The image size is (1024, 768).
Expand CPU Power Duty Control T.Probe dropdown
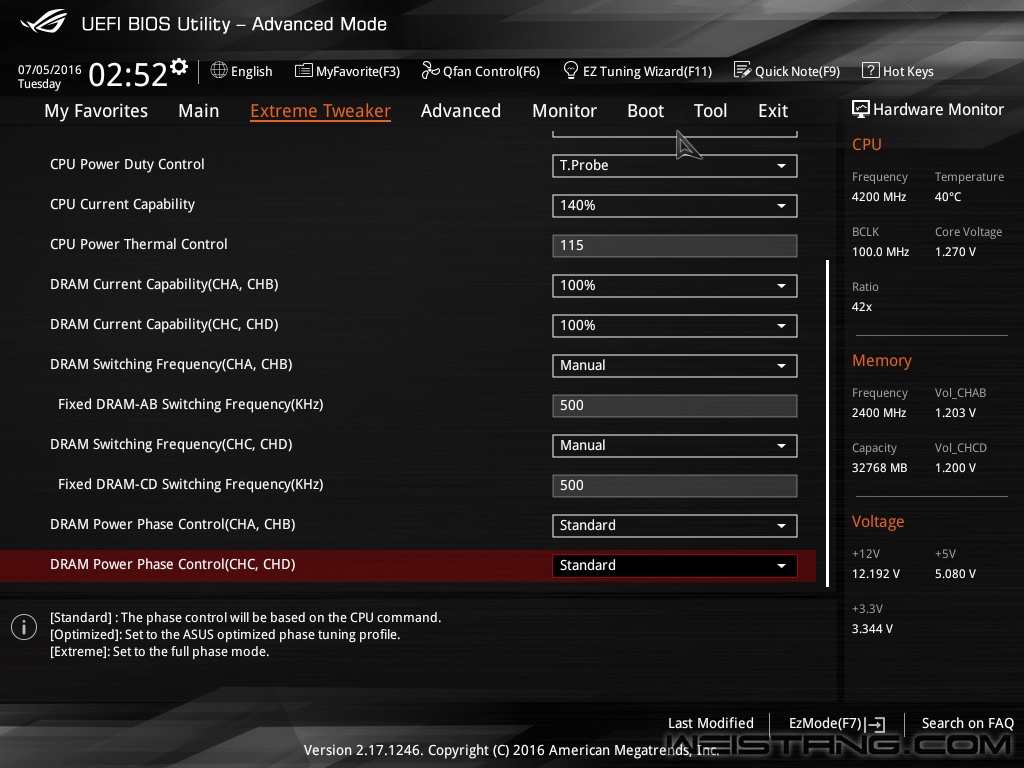[675, 166]
